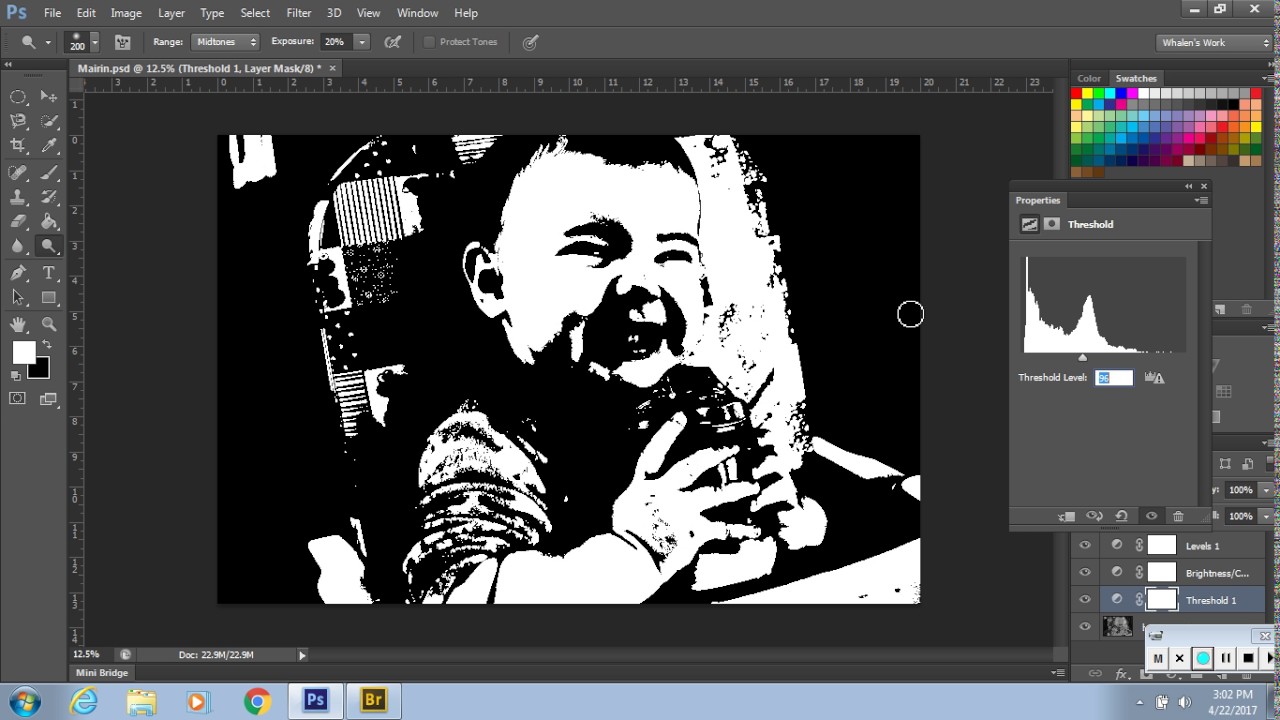Image resolution: width=1280 pixels, height=720 pixels.
Task: Toggle Quick Mask mode
Action: point(18,398)
